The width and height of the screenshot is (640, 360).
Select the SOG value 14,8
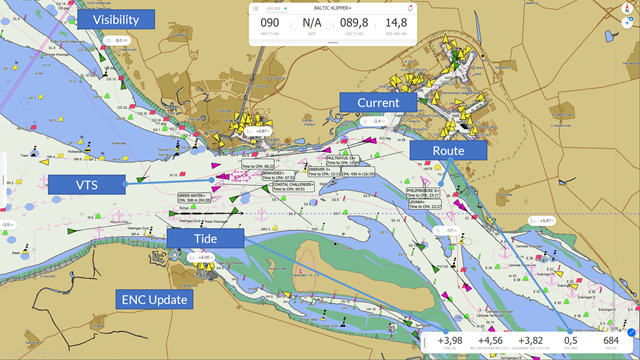tap(396, 23)
